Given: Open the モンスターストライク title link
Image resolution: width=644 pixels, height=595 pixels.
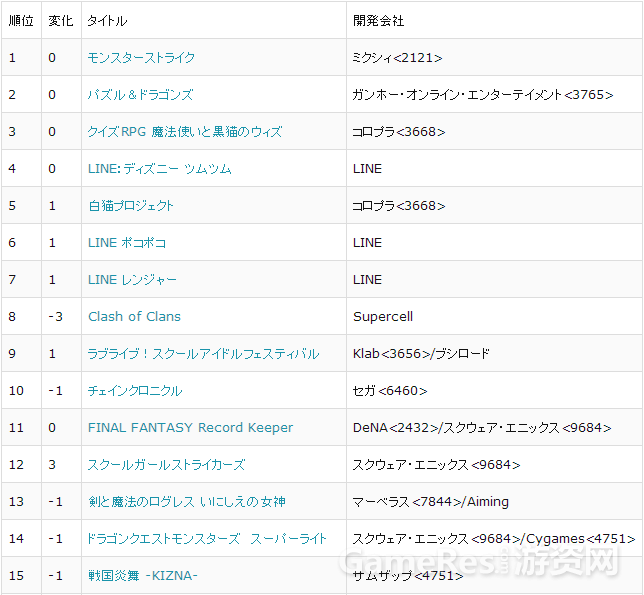Looking at the screenshot, I should pyautogui.click(x=141, y=57).
